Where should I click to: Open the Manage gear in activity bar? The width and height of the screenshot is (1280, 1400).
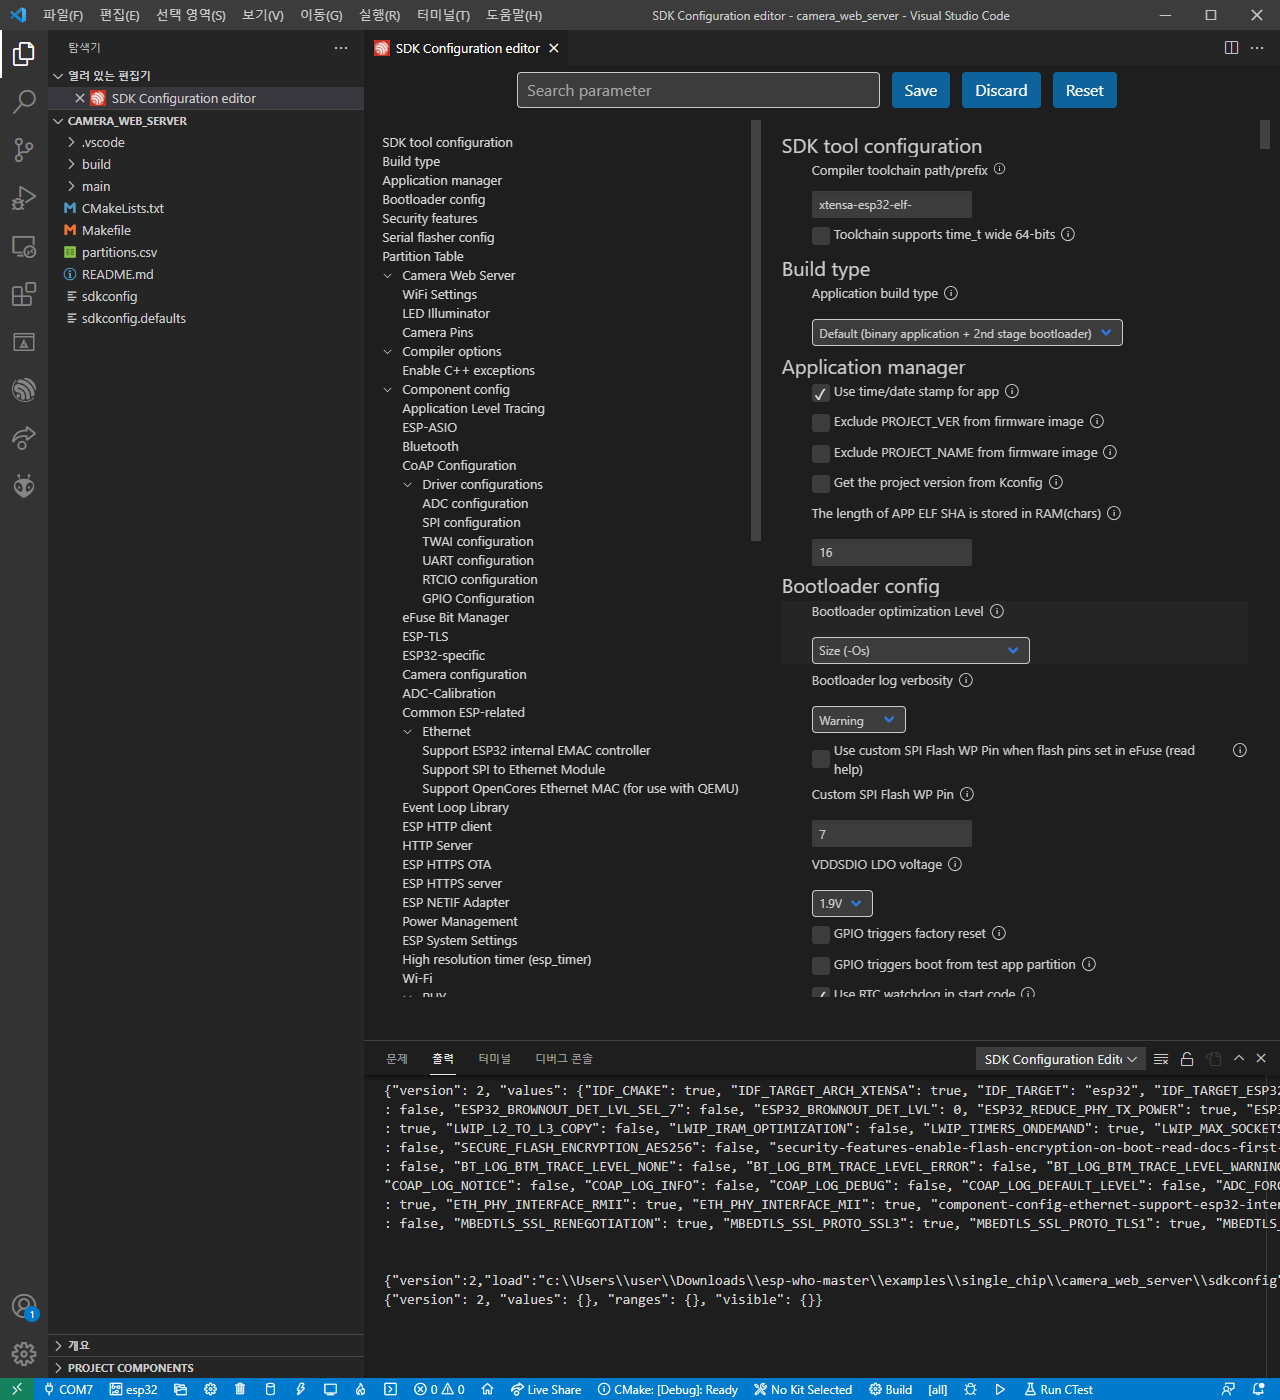coord(24,1354)
